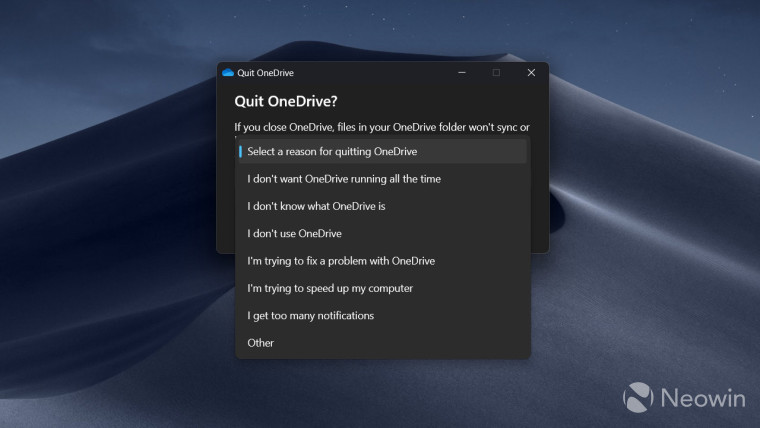Image resolution: width=760 pixels, height=428 pixels.
Task: Select 'I get too many notifications' option
Action: pos(382,316)
